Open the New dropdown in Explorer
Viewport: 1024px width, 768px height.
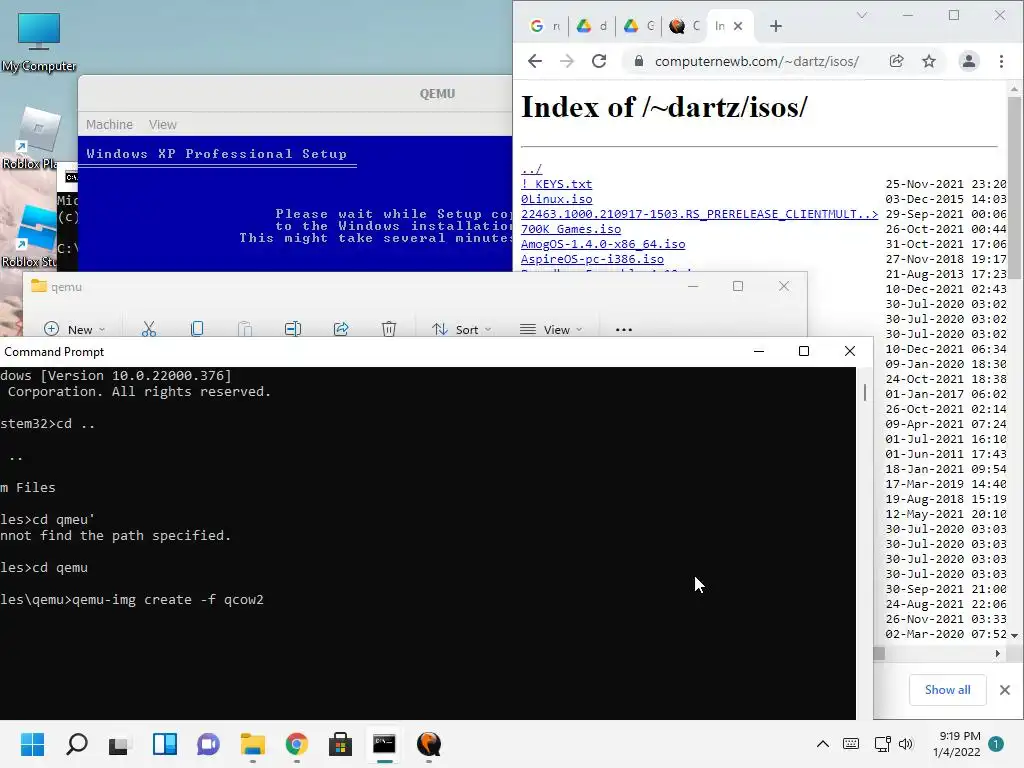pyautogui.click(x=74, y=329)
